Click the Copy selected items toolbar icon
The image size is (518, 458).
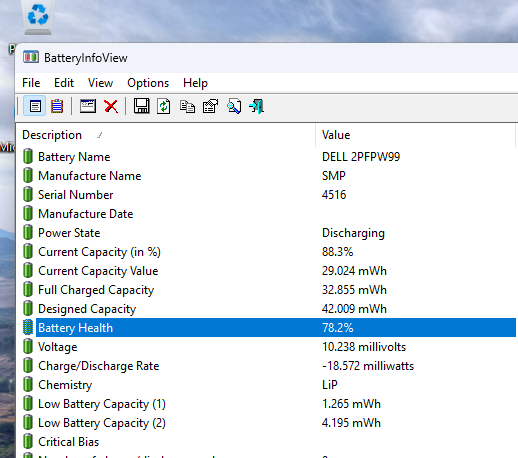coord(187,107)
